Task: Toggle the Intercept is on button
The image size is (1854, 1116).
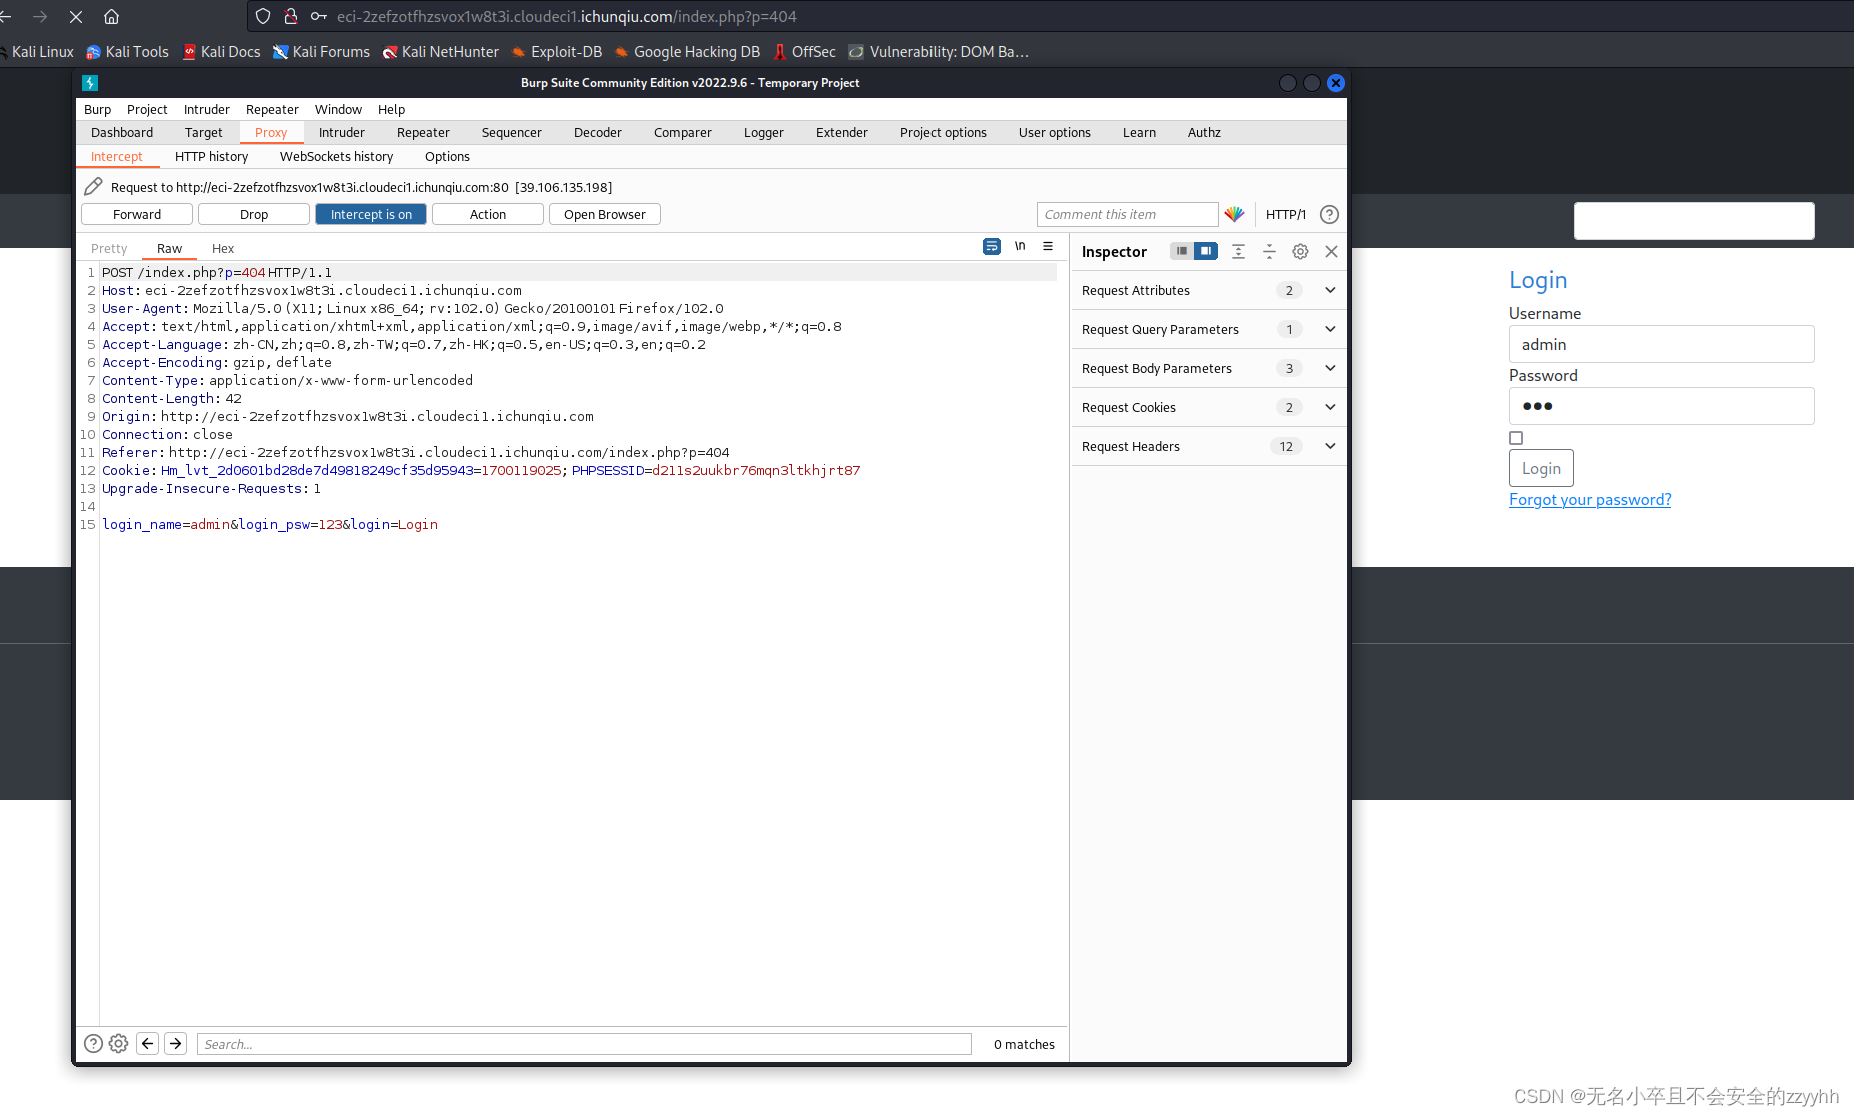Action: (x=371, y=214)
